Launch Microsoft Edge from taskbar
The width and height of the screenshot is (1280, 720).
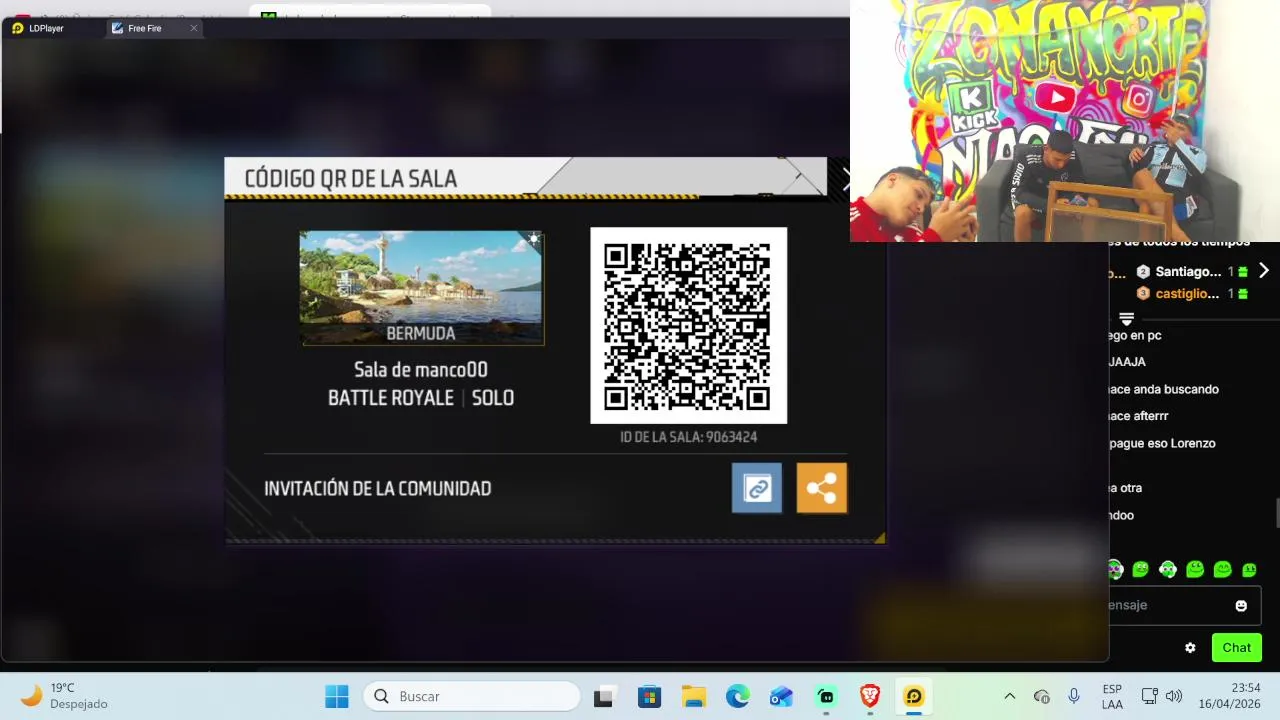[x=738, y=697]
